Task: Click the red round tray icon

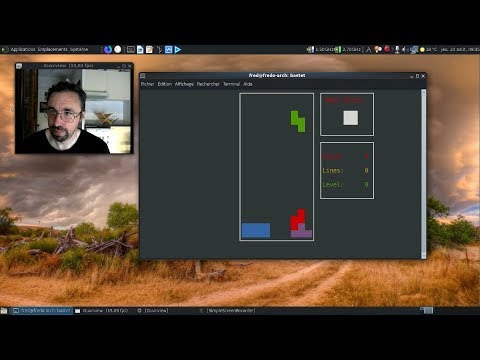Action: [387, 49]
